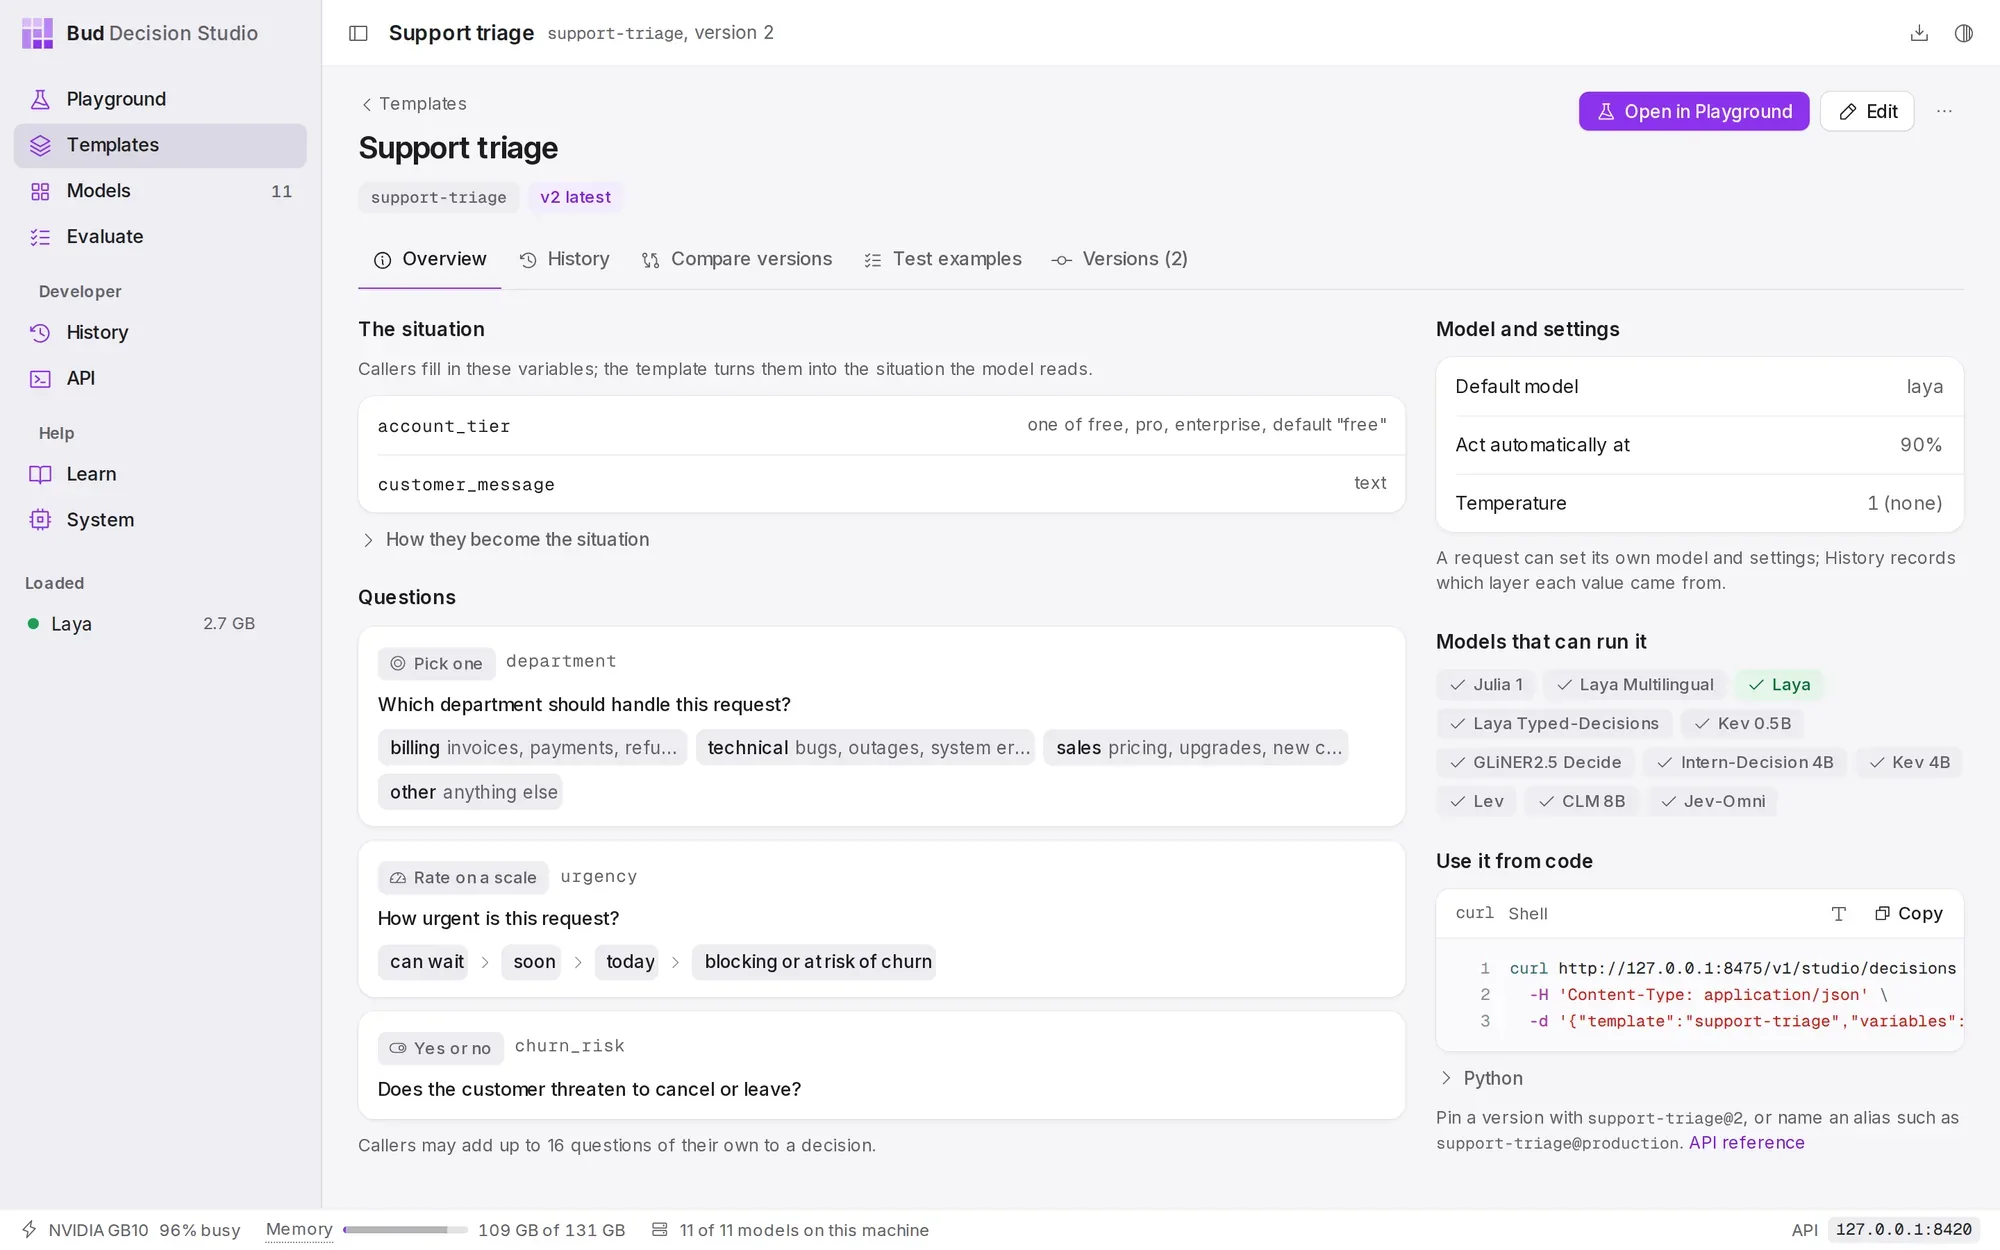
Task: Select the Julia 1 model chip
Action: coord(1486,685)
